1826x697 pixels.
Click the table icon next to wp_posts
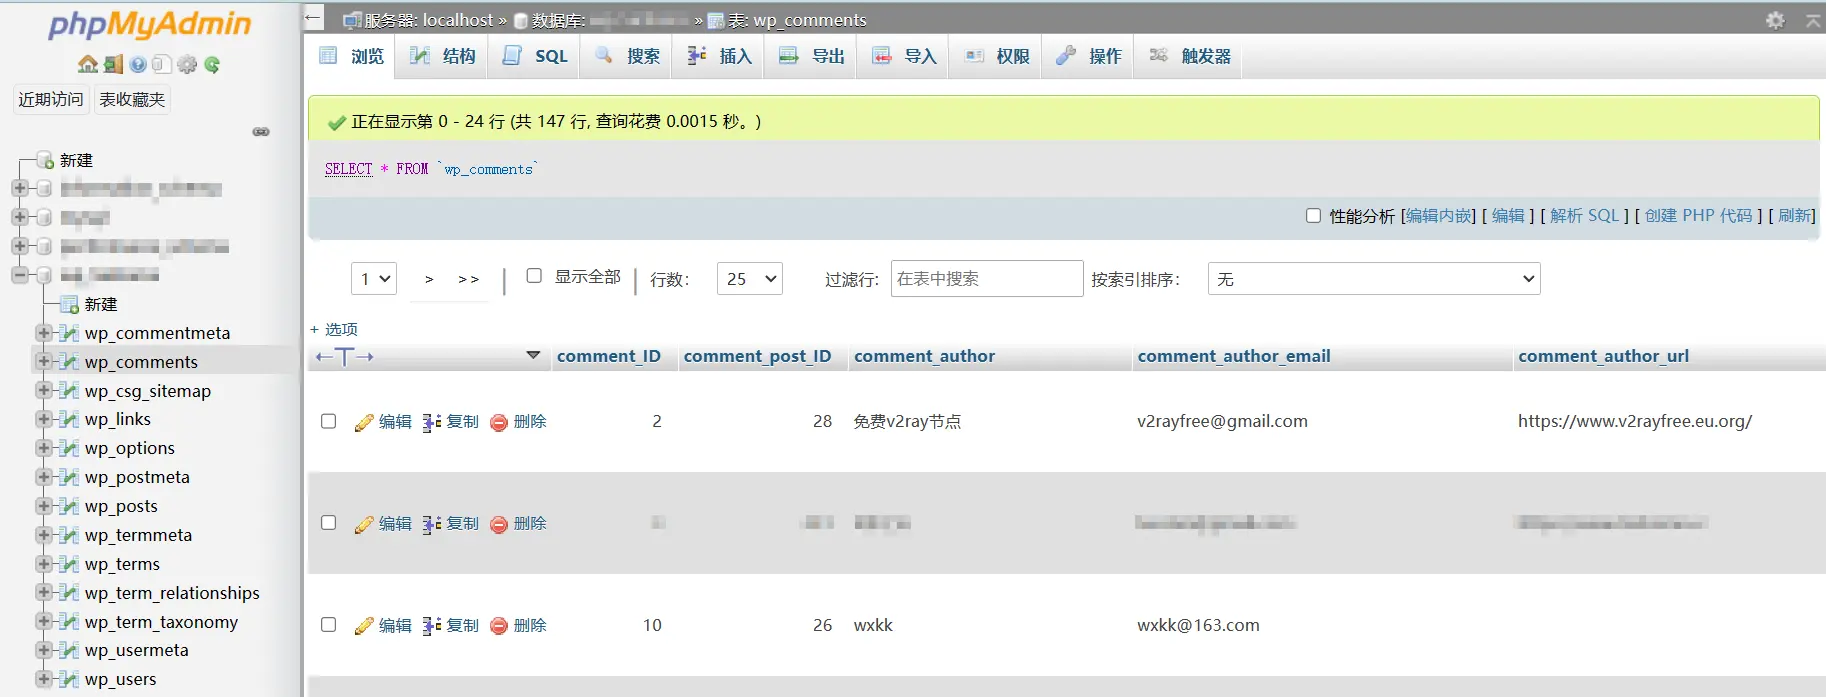(69, 506)
